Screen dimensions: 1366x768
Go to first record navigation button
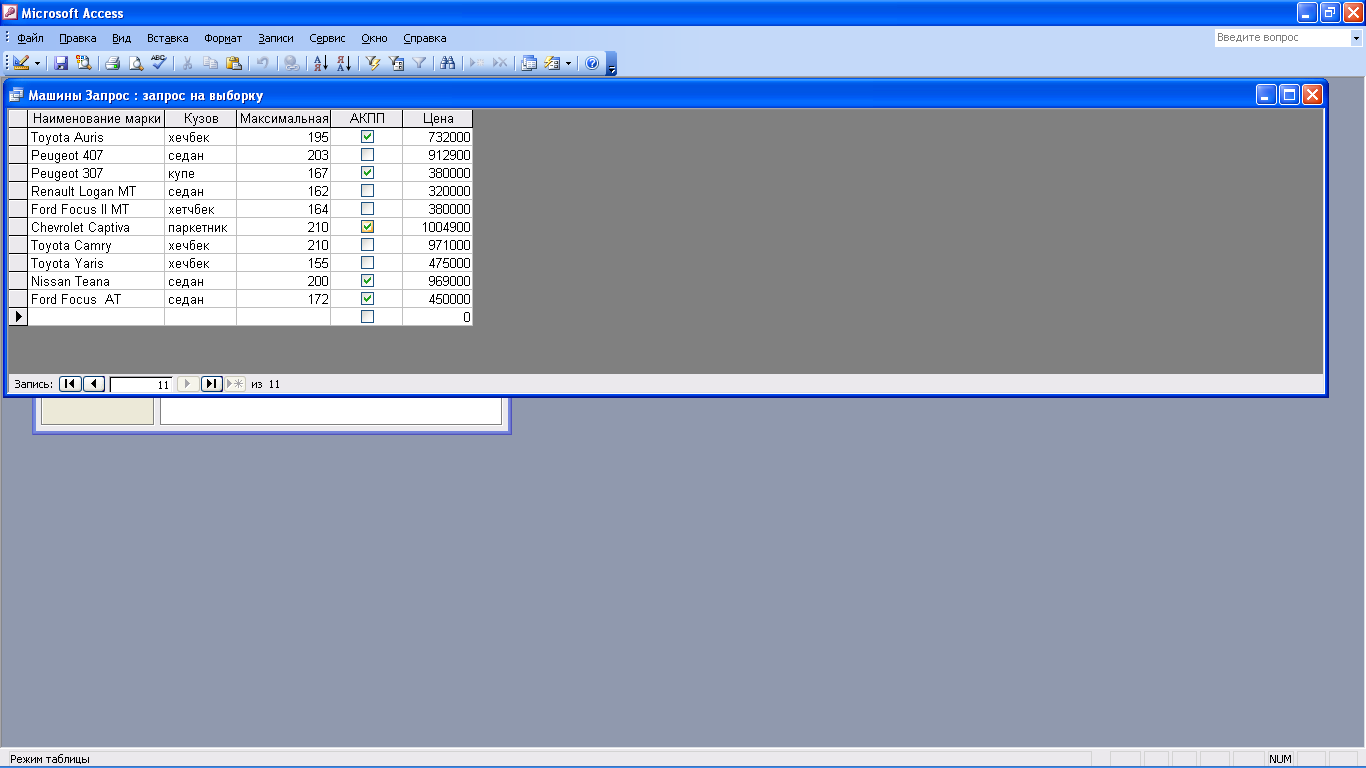click(70, 384)
